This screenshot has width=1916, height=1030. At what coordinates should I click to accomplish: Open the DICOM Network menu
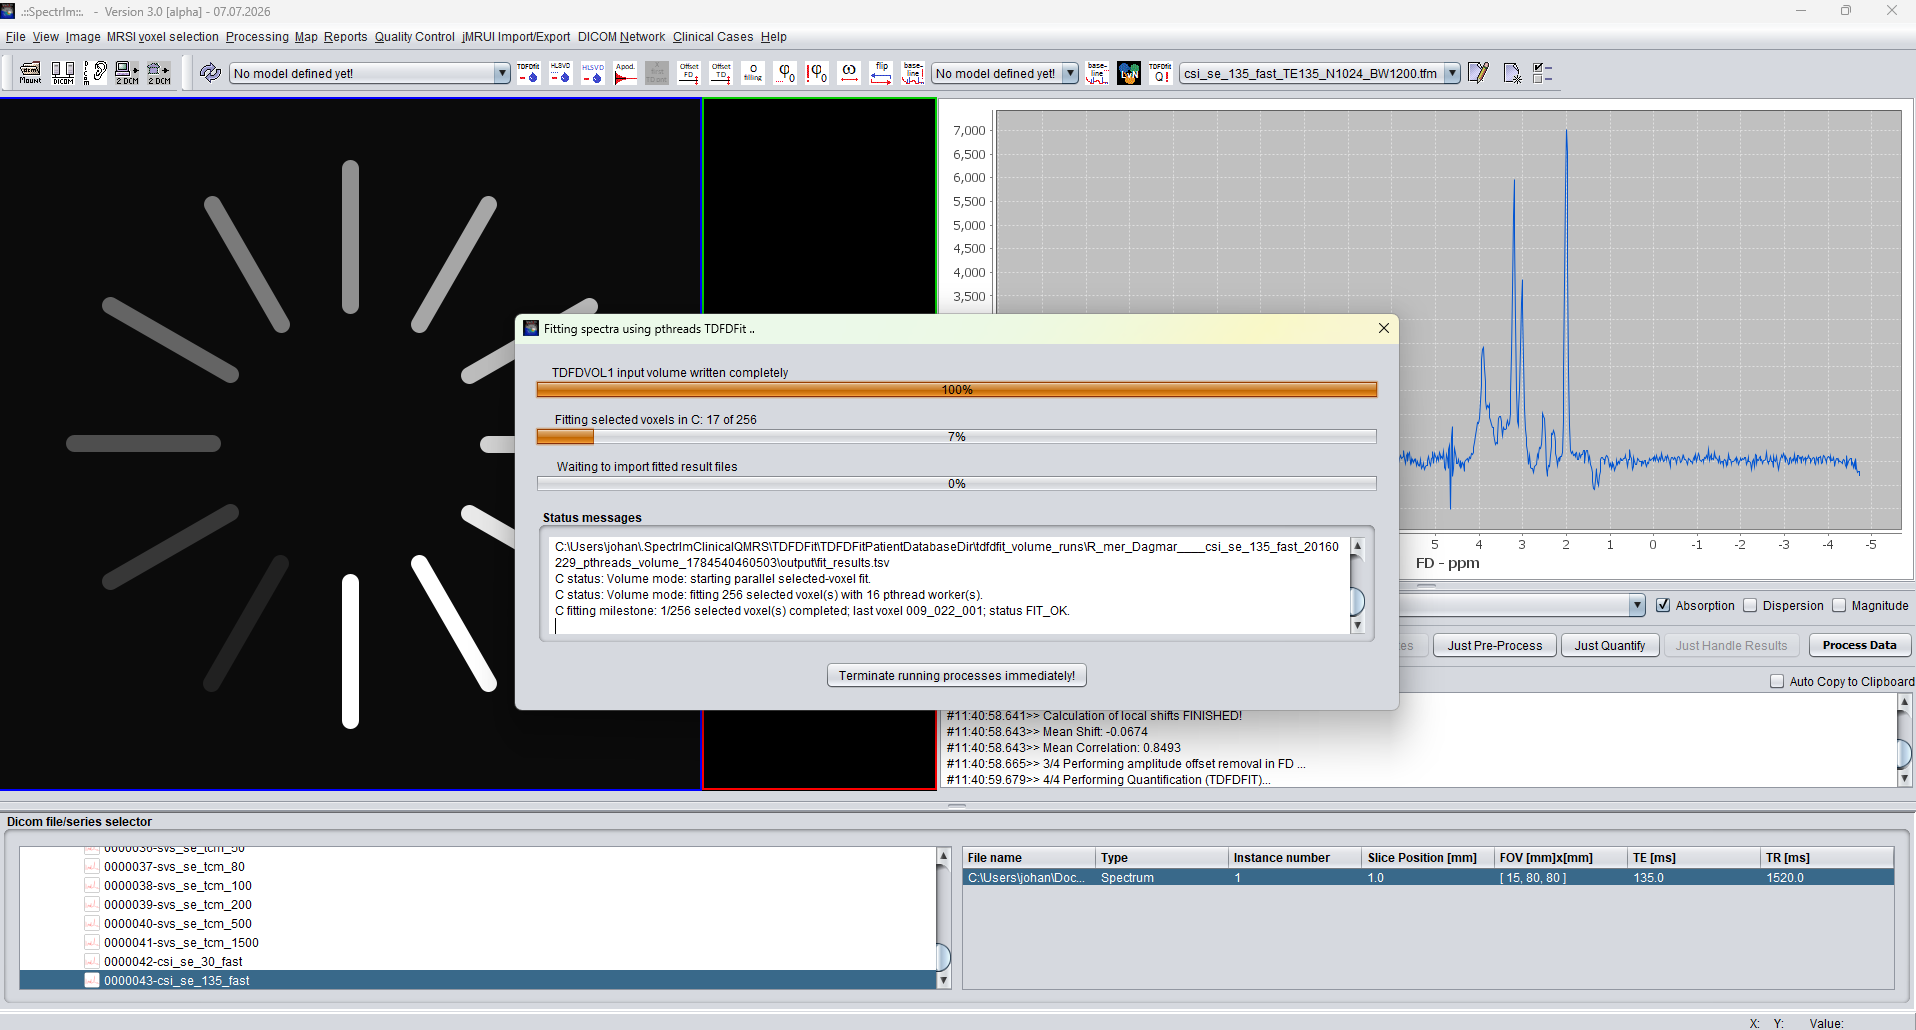621,37
